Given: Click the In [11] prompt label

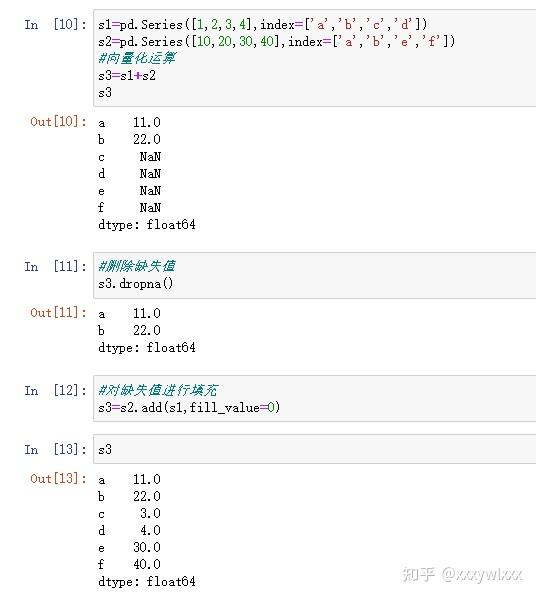Looking at the screenshot, I should point(56,266).
